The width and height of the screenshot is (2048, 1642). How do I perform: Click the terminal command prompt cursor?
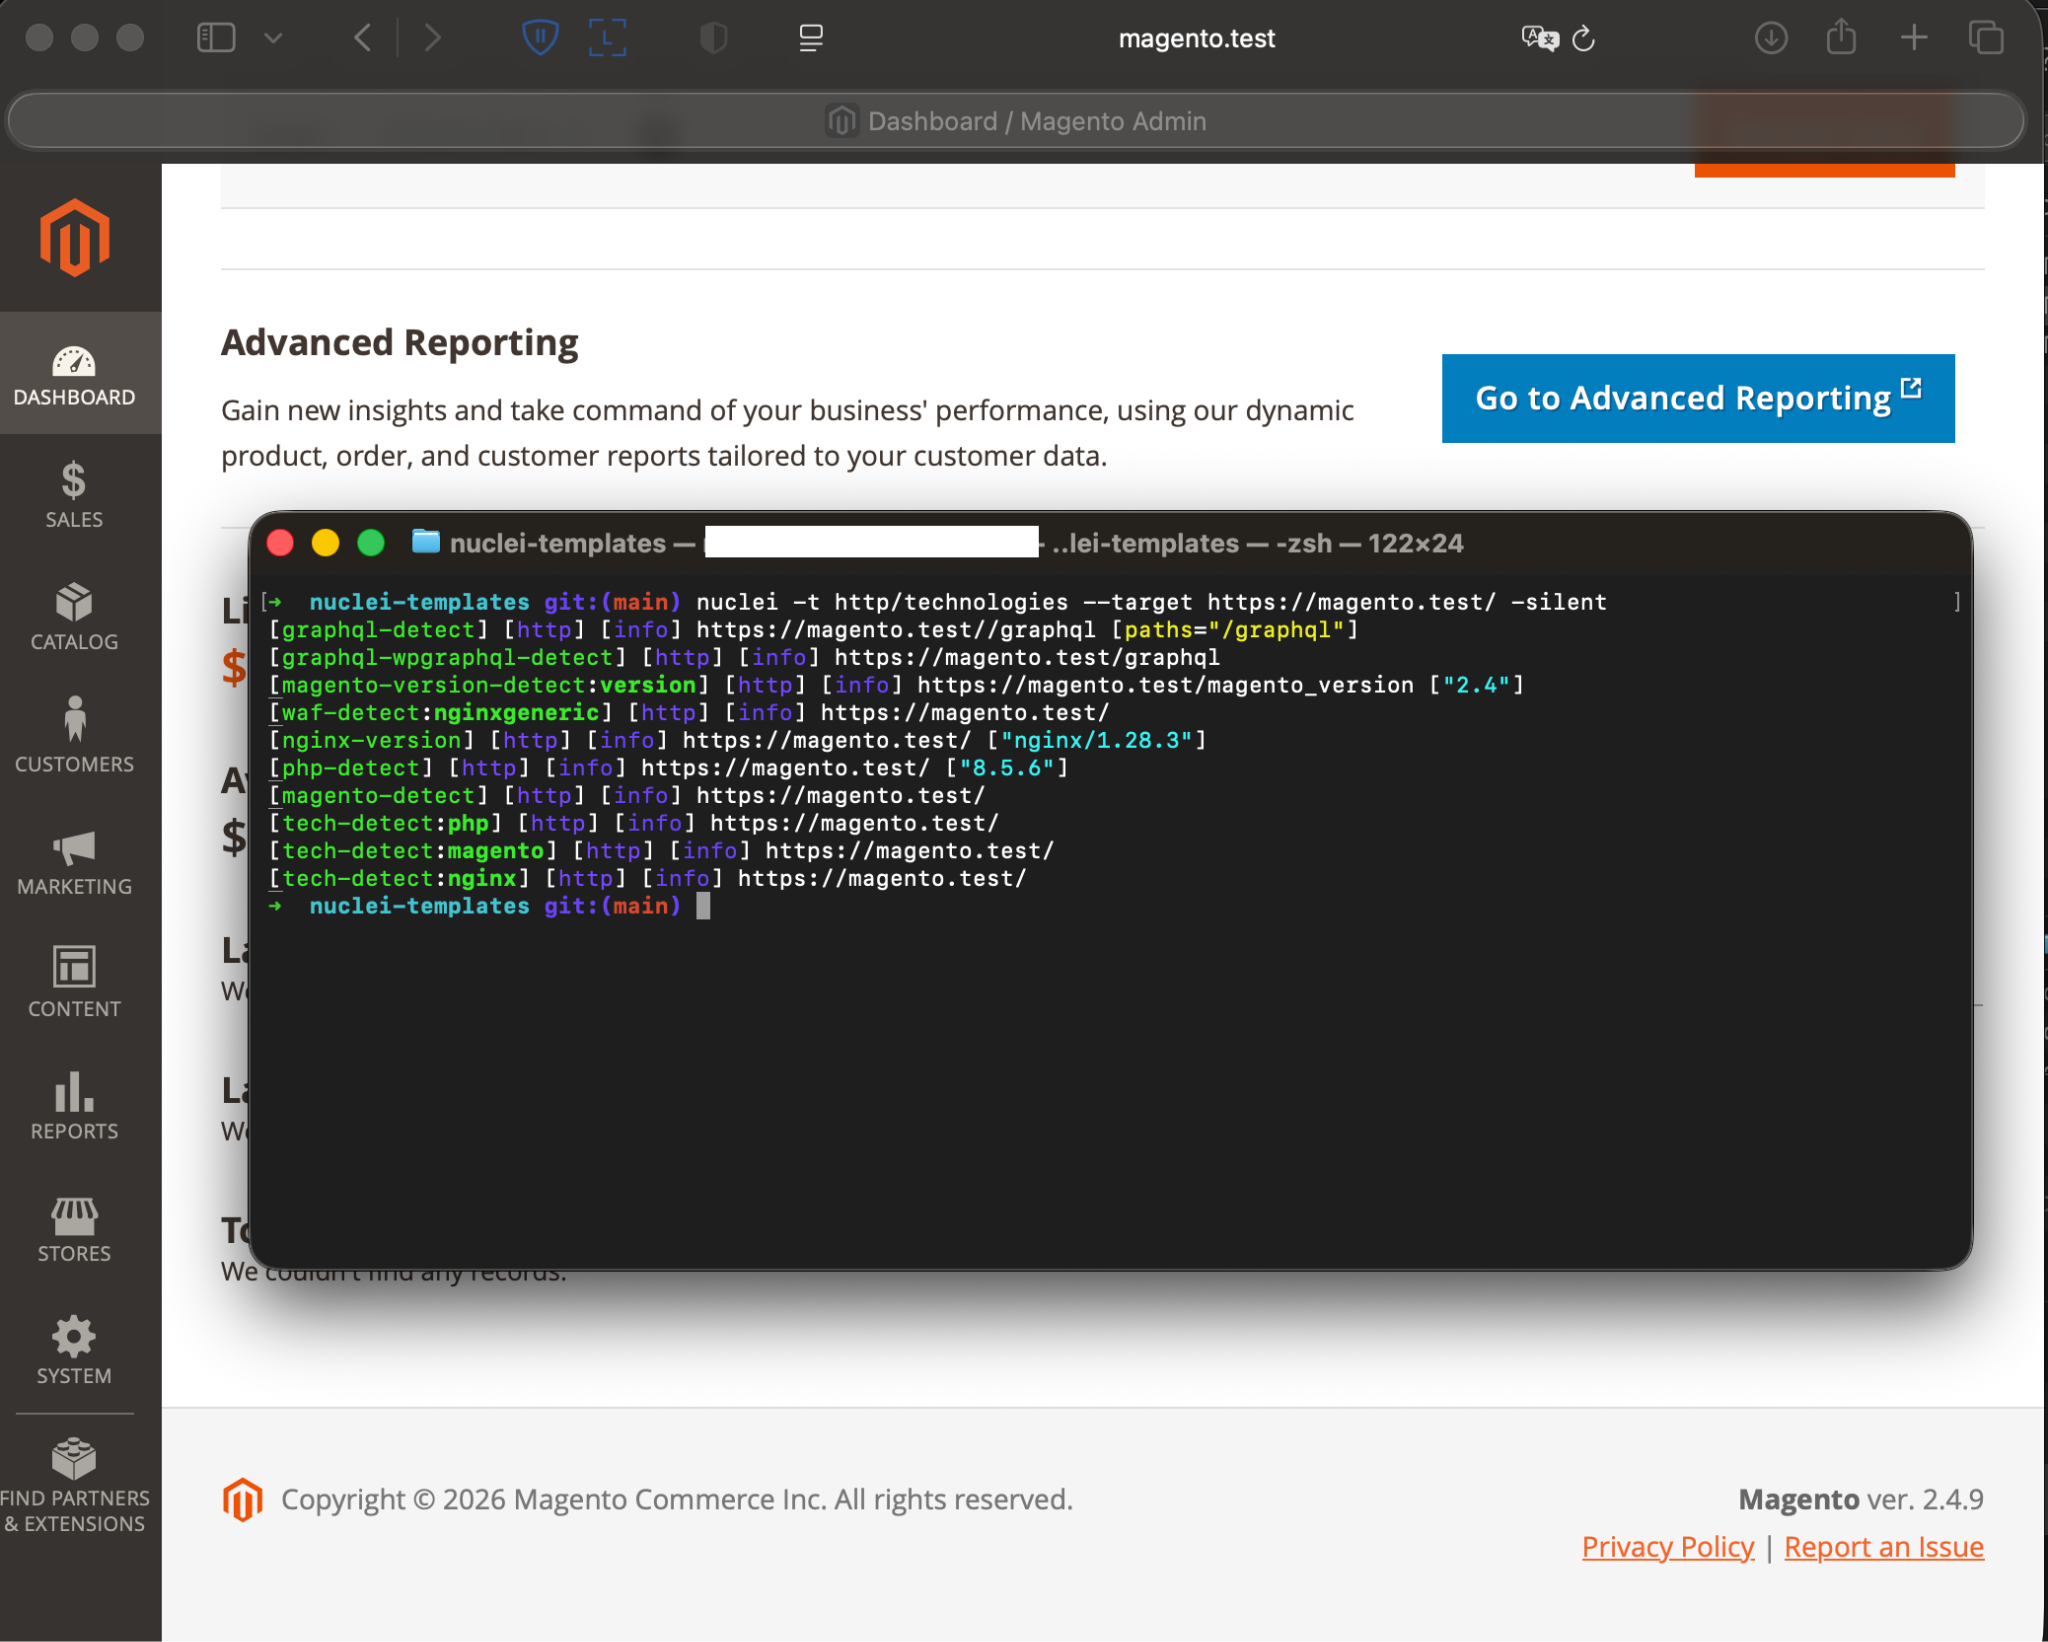click(x=703, y=906)
